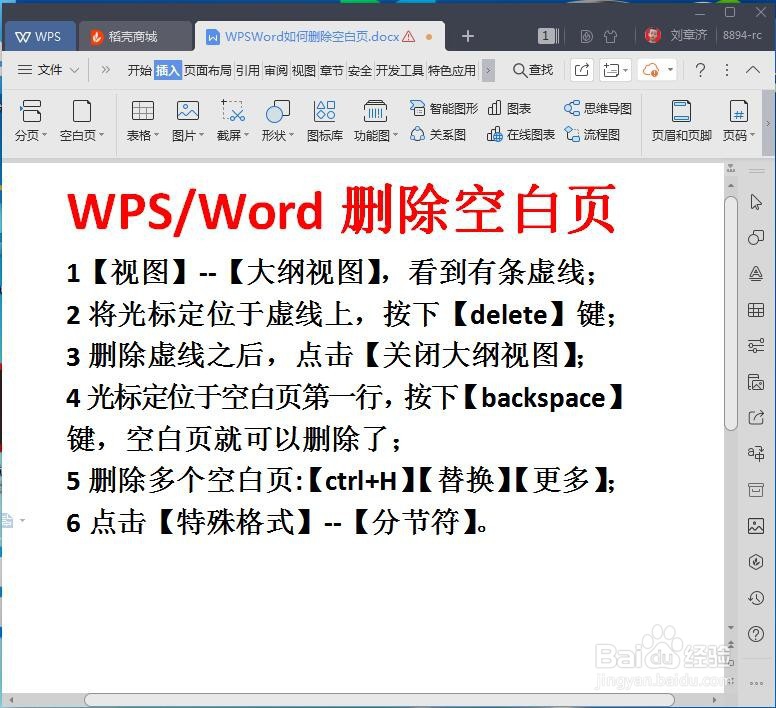Open the 视图 ribbon tab
This screenshot has width=776, height=708.
(303, 71)
